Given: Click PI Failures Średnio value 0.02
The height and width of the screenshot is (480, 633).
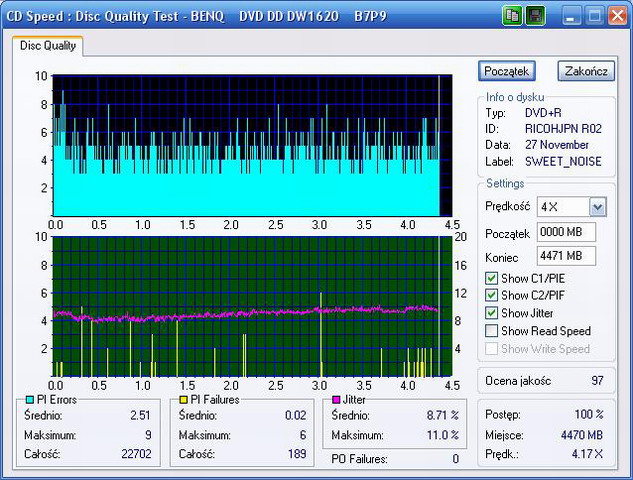Looking at the screenshot, I should (296, 415).
